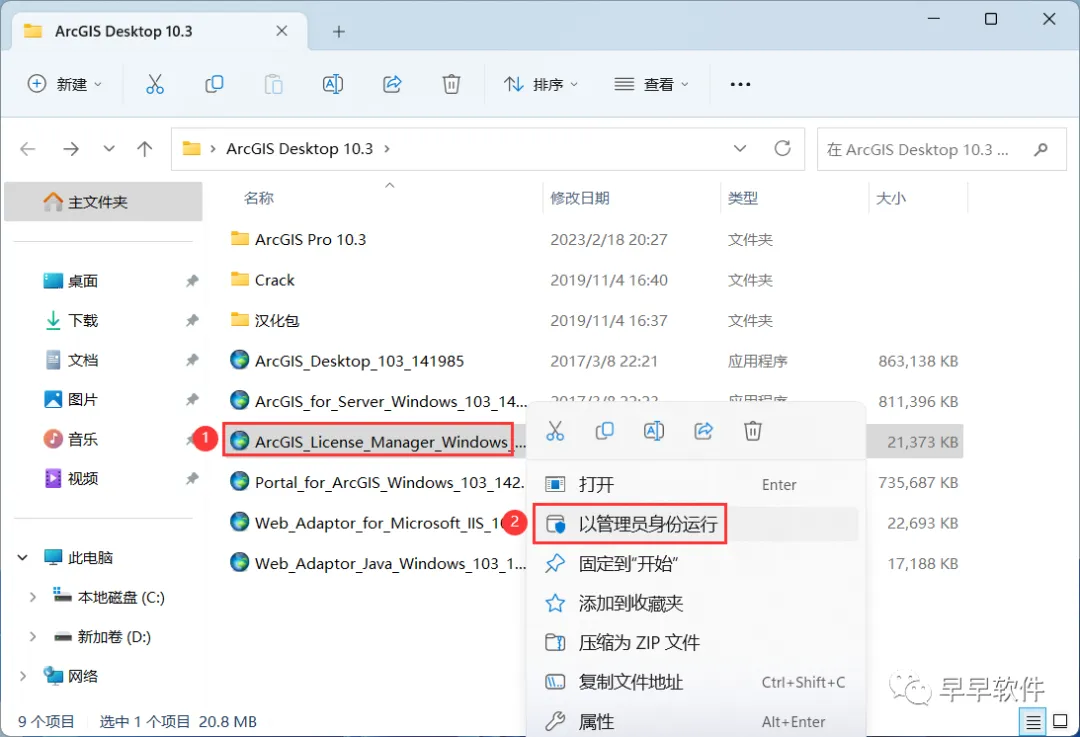
Task: Open 主文件夹 in the sidebar
Action: [x=103, y=202]
